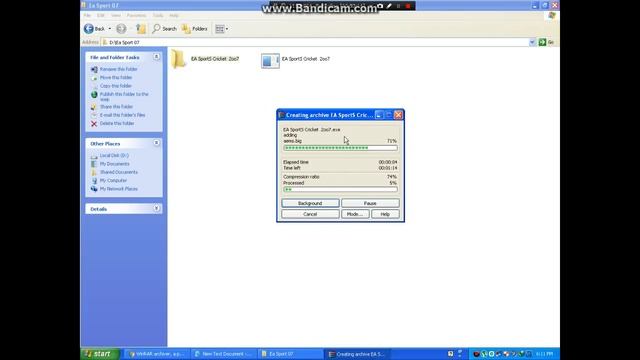Switch to Creating archive taskbar item
The width and height of the screenshot is (640, 360).
[357, 354]
